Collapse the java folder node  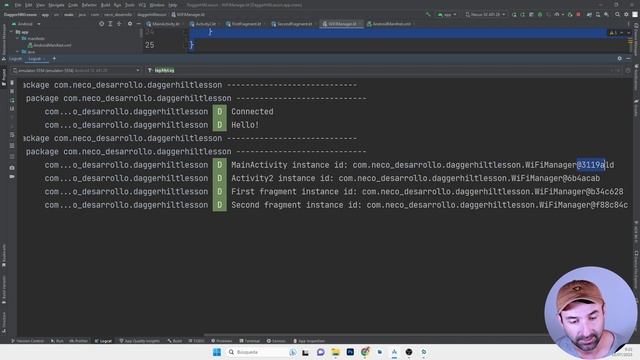[x=18, y=52]
